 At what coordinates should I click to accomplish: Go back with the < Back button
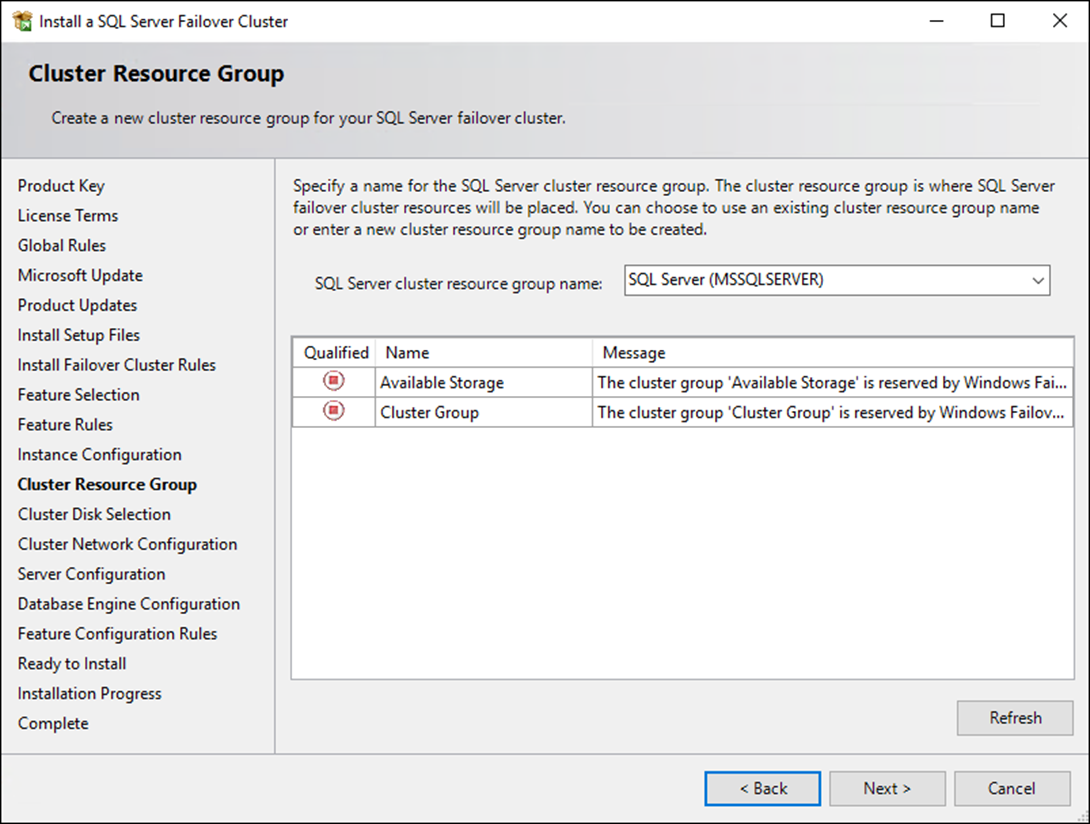(763, 789)
